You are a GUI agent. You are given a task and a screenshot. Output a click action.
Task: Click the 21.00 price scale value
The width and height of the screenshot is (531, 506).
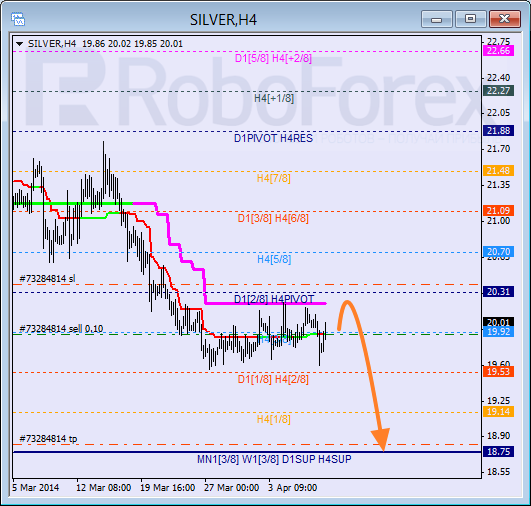point(498,221)
